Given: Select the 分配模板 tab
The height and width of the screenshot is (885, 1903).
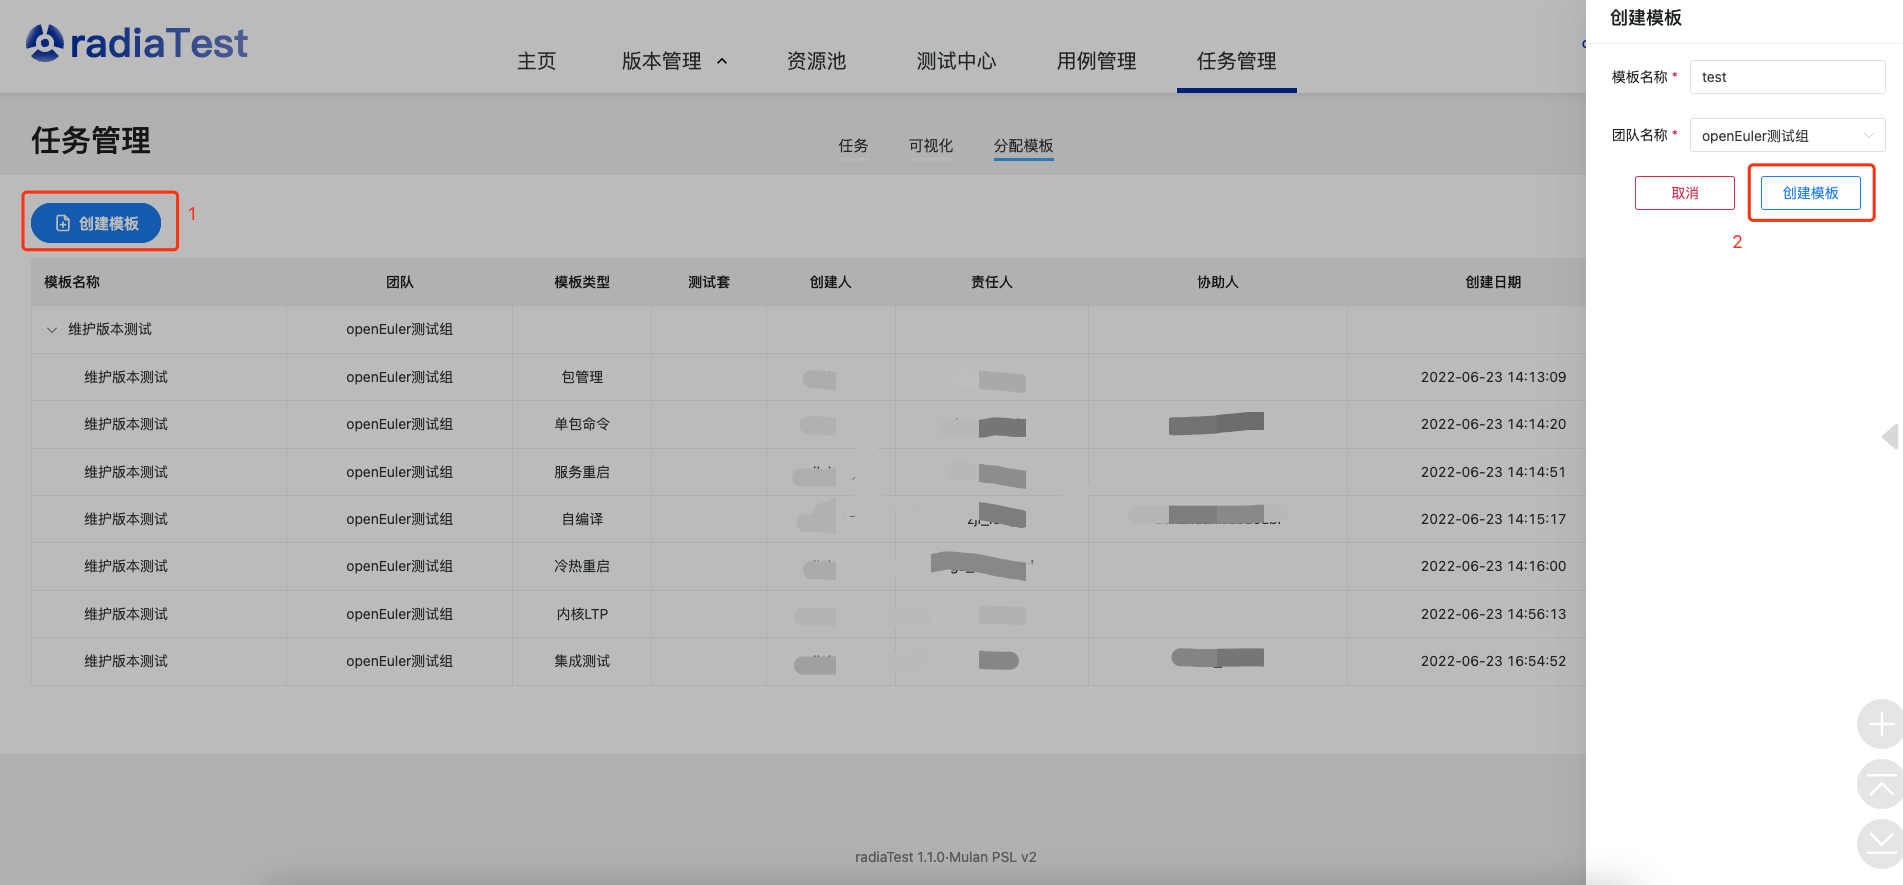Looking at the screenshot, I should (1023, 146).
